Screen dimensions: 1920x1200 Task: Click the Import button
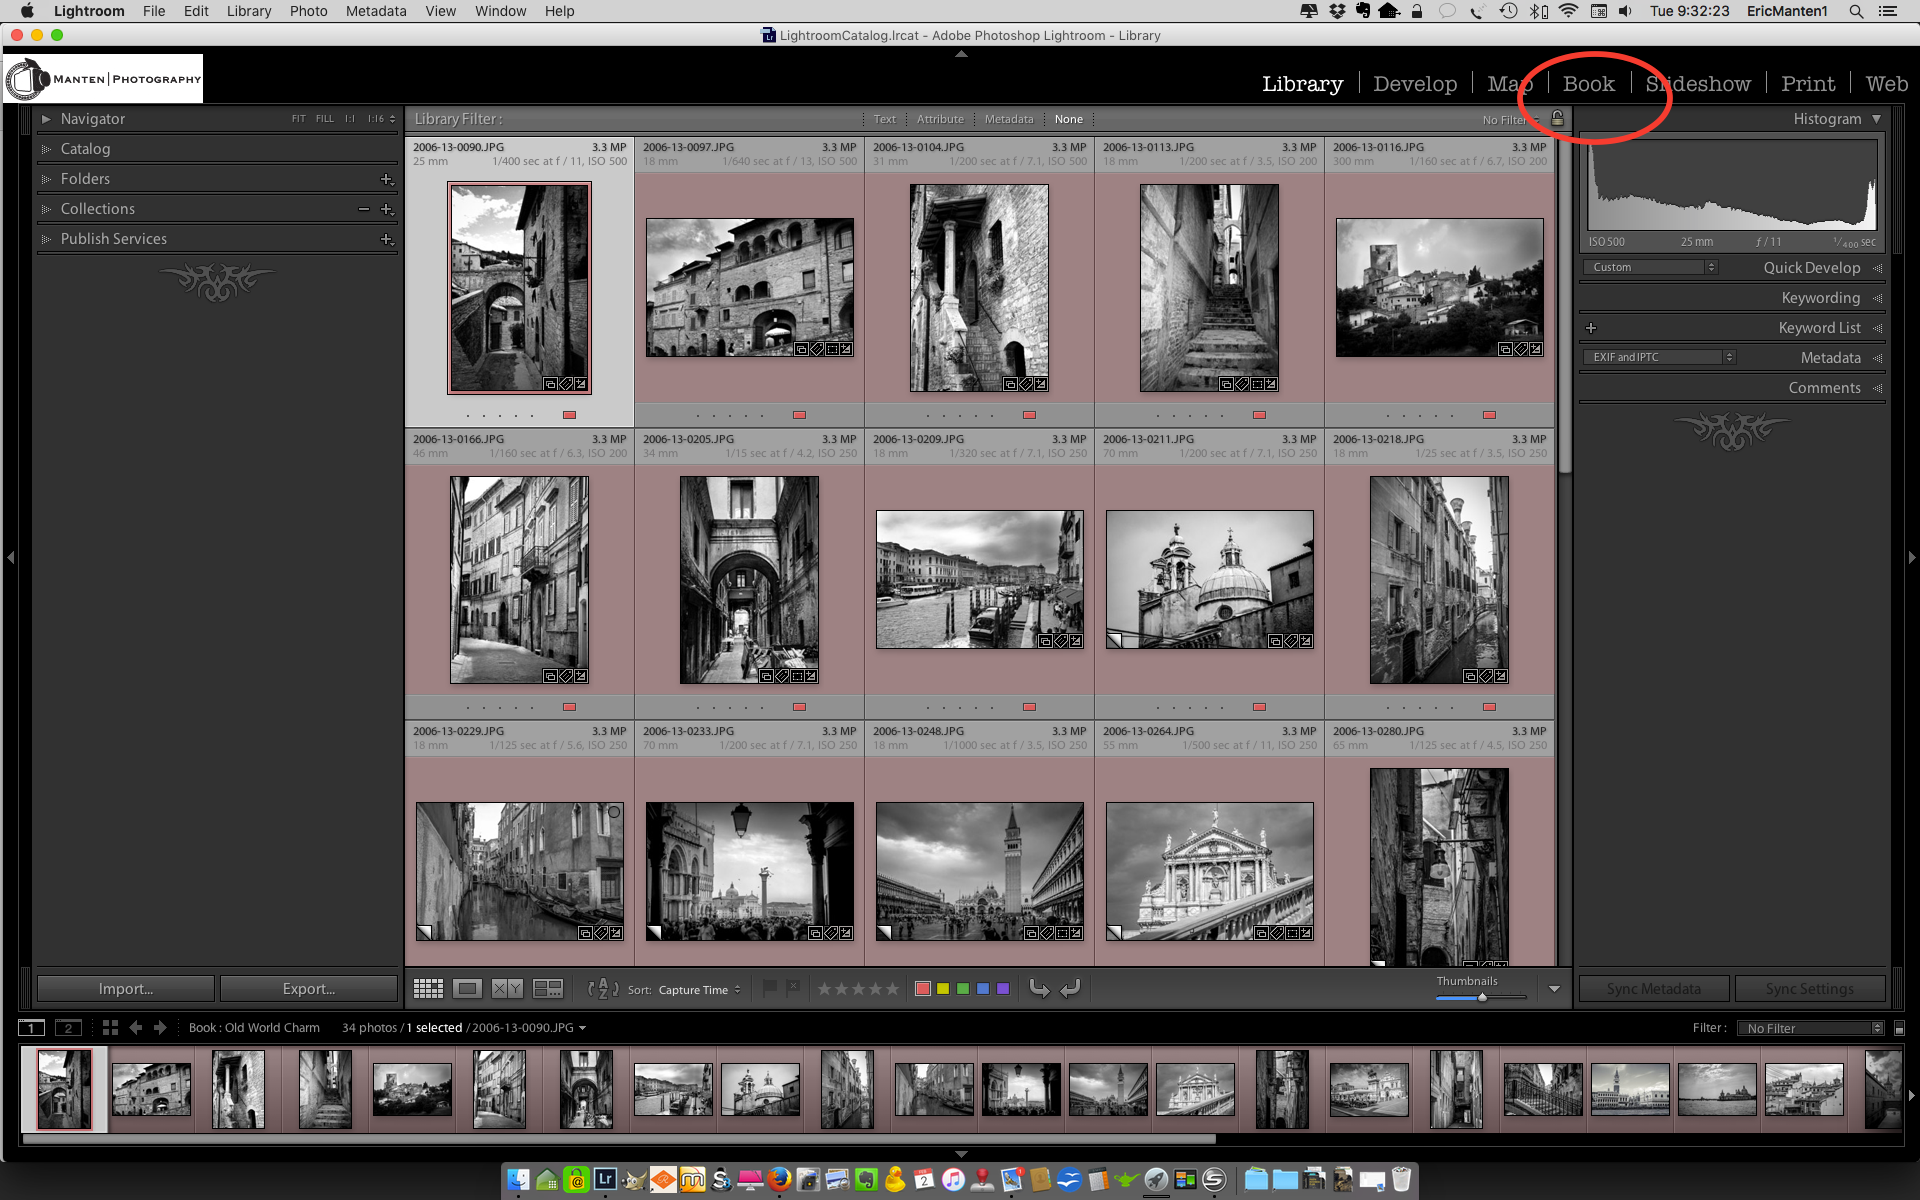pos(125,989)
